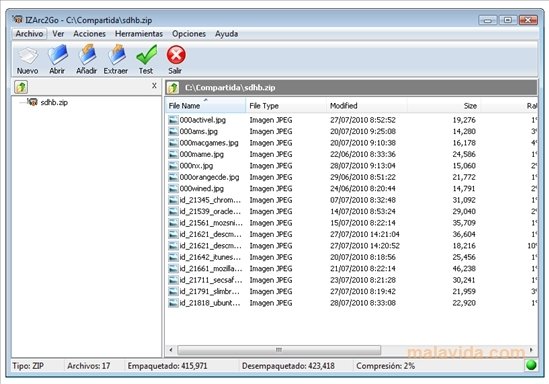This screenshot has height=384, width=549.
Task: Click size value 46,238
Action: pyautogui.click(x=464, y=269)
